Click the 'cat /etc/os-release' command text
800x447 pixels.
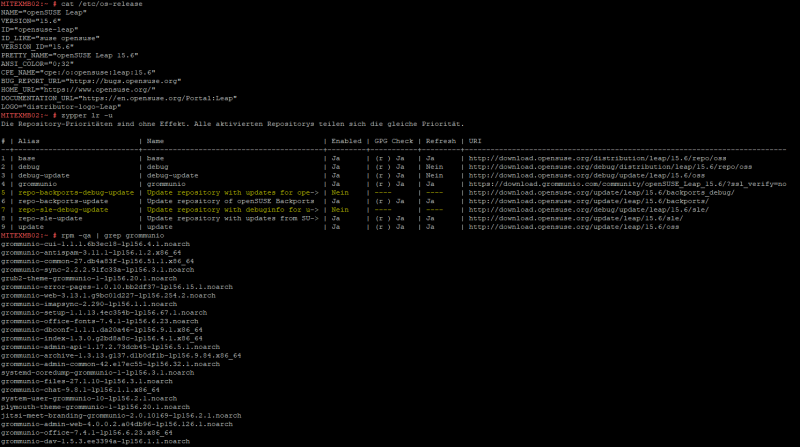pyautogui.click(x=92, y=6)
